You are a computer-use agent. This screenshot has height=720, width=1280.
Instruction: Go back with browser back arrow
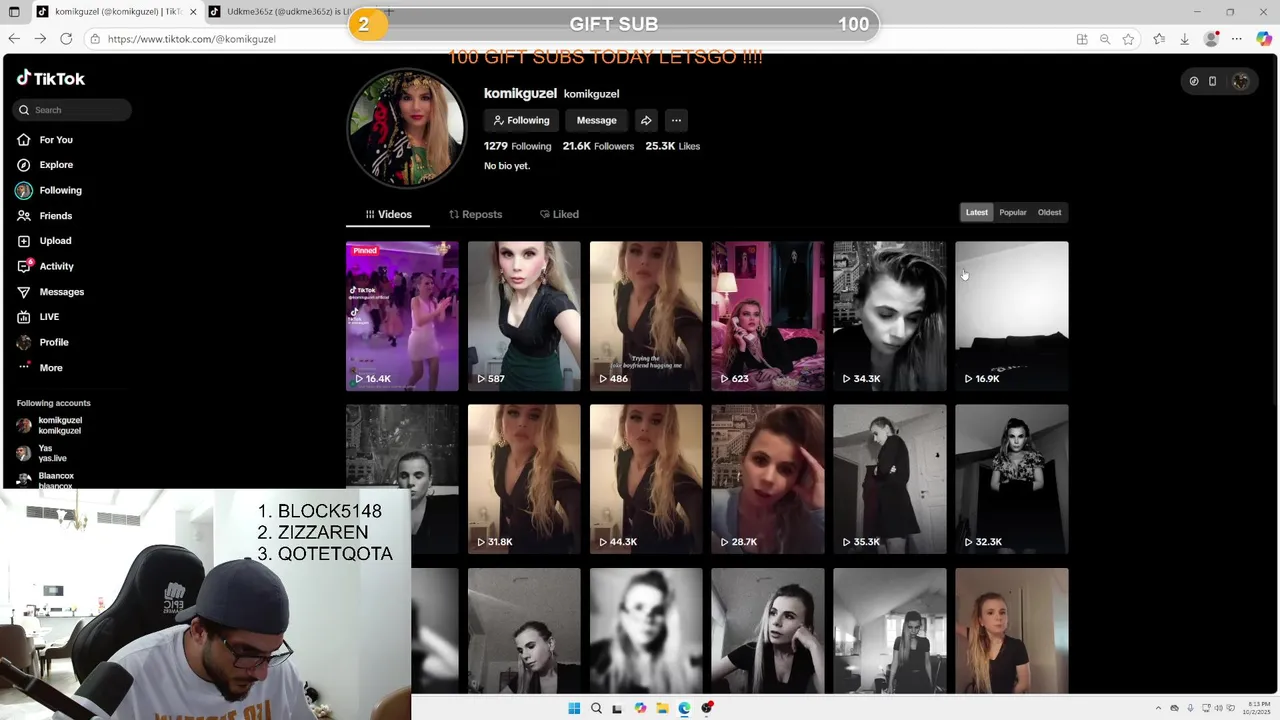coord(14,39)
